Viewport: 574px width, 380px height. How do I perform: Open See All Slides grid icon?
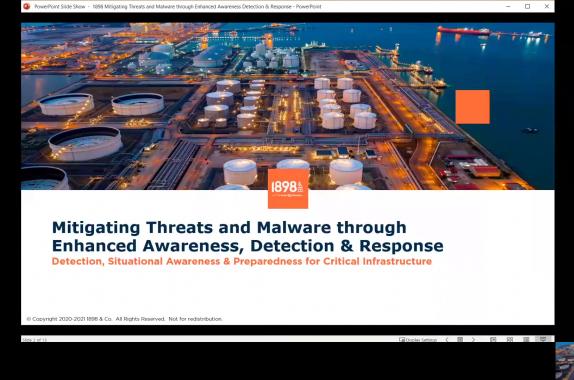pos(460,340)
